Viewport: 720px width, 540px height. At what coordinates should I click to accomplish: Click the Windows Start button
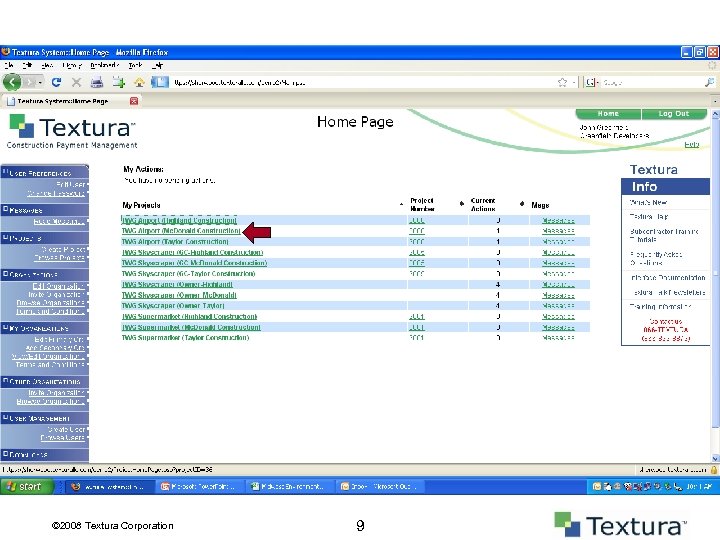[28, 486]
